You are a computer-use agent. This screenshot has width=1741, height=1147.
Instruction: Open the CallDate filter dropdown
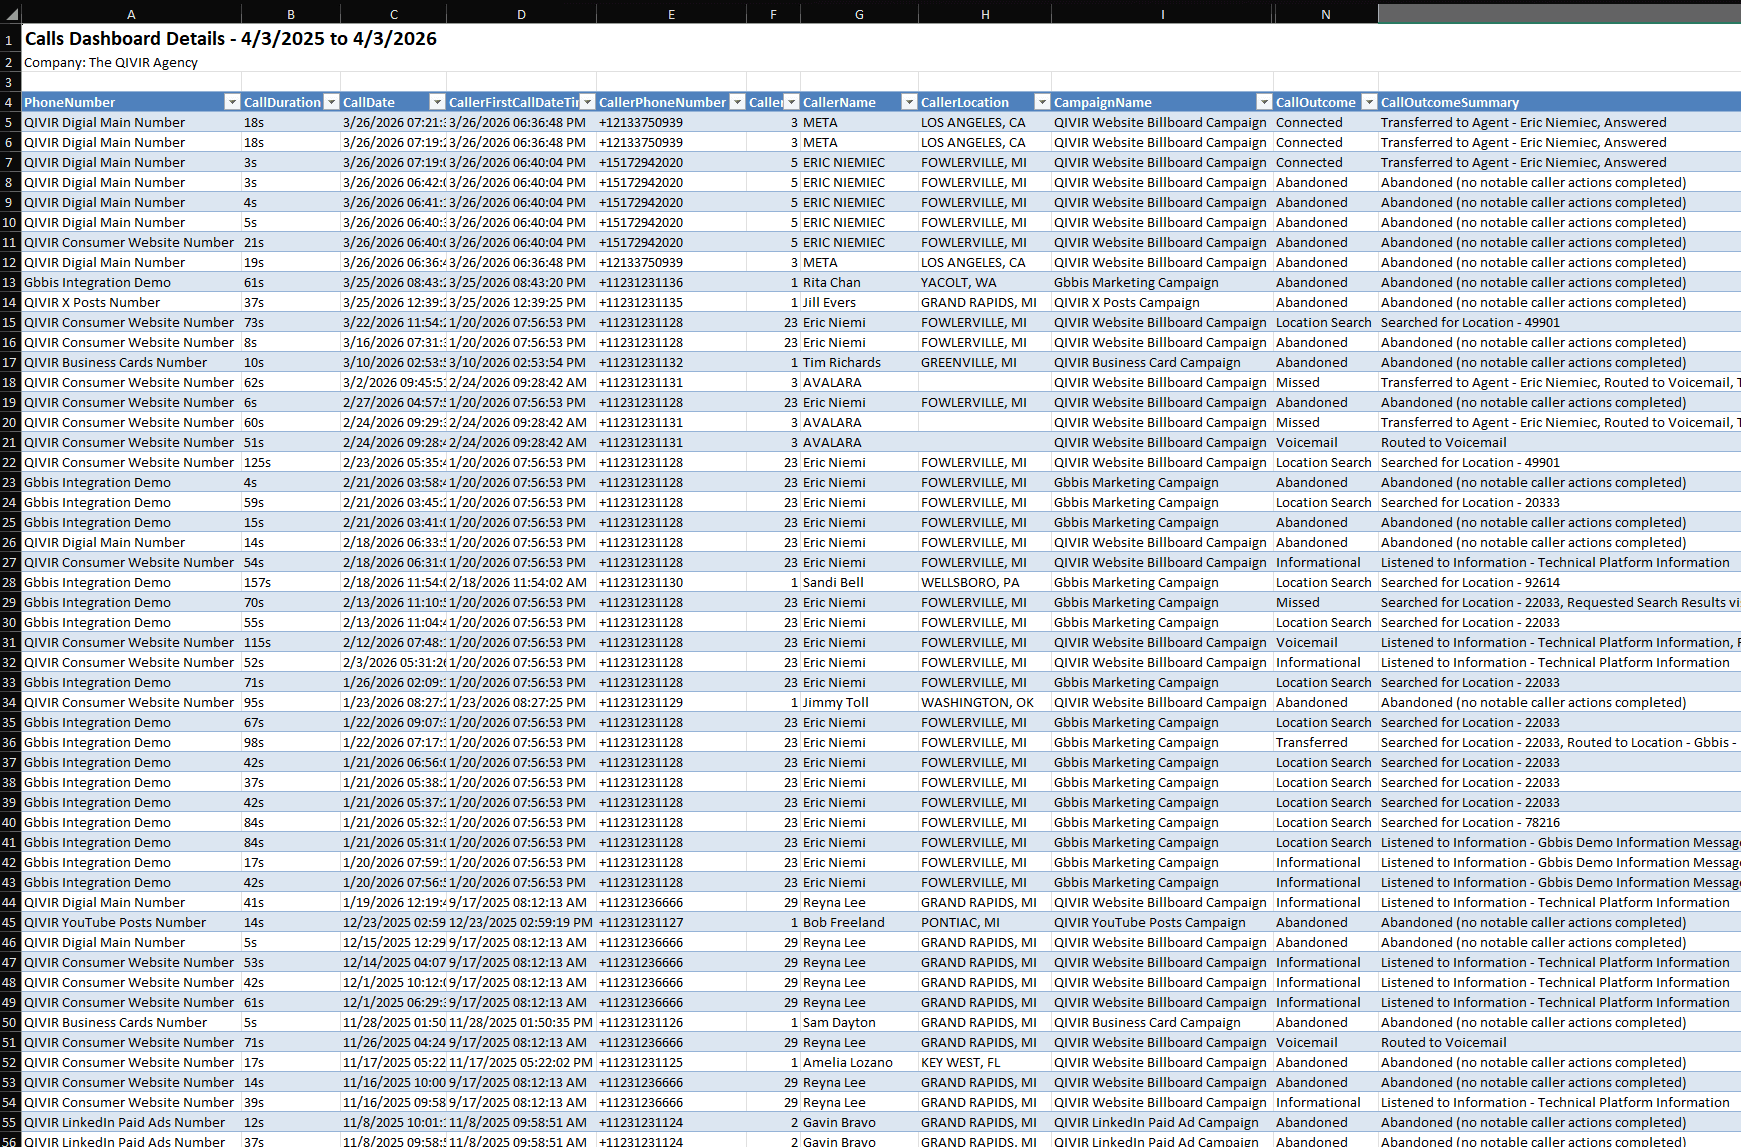click(x=437, y=102)
